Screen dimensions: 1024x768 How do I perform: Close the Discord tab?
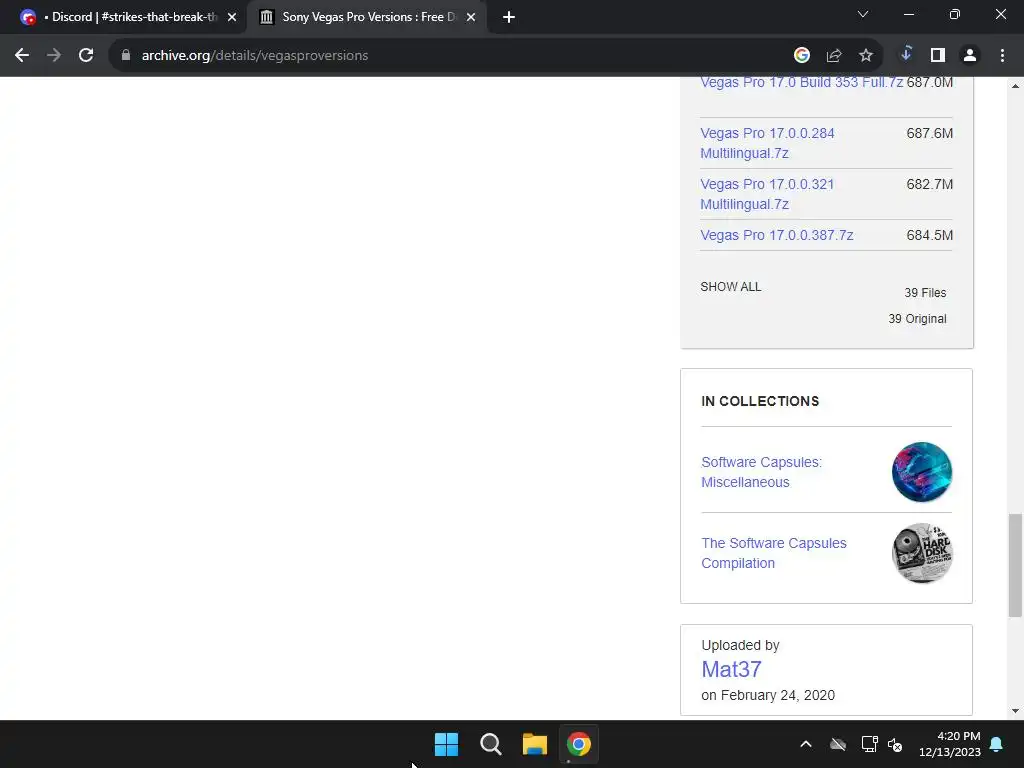[232, 17]
